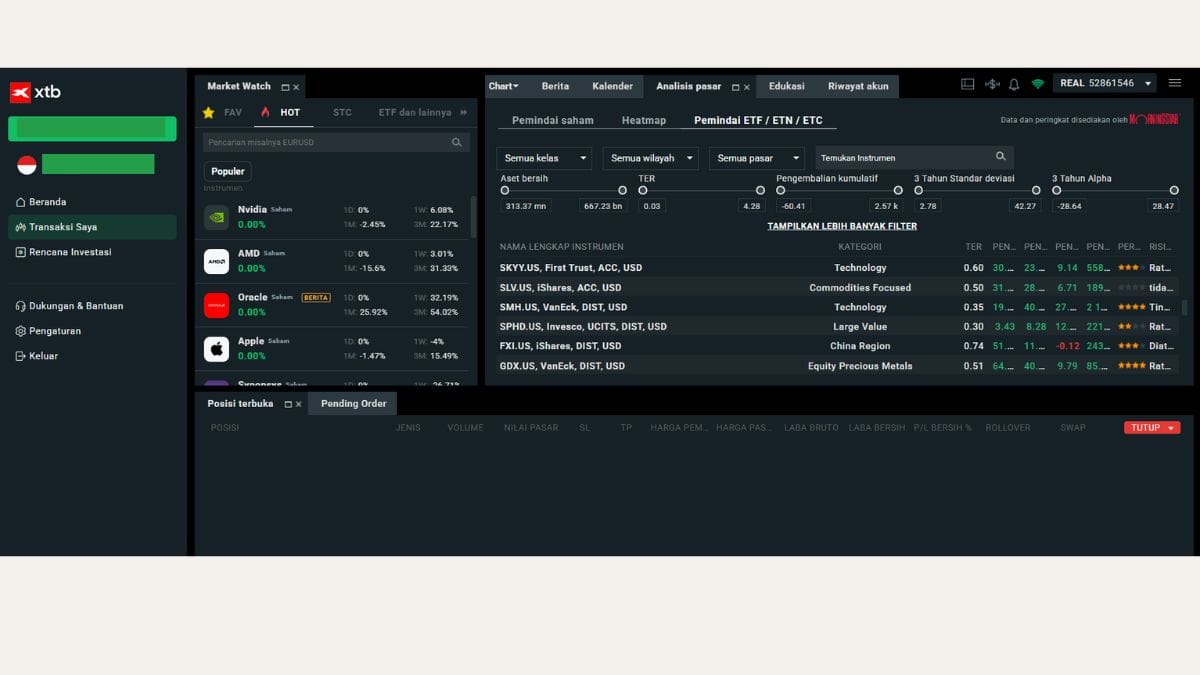Close the Analisis pasar tab
The image size is (1200, 675).
click(x=747, y=87)
